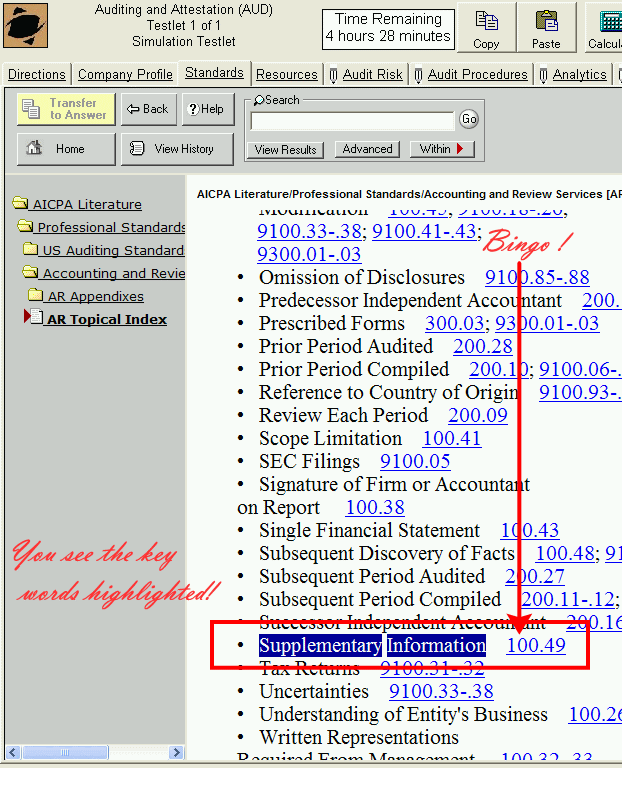Go to Home page
622x800 pixels.
[x=66, y=149]
